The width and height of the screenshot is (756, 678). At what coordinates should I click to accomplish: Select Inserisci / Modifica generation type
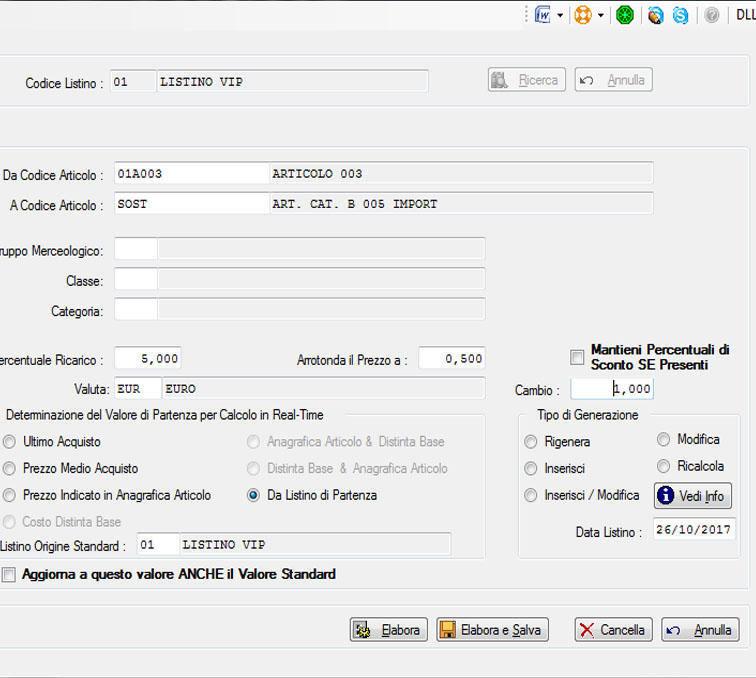(x=530, y=495)
